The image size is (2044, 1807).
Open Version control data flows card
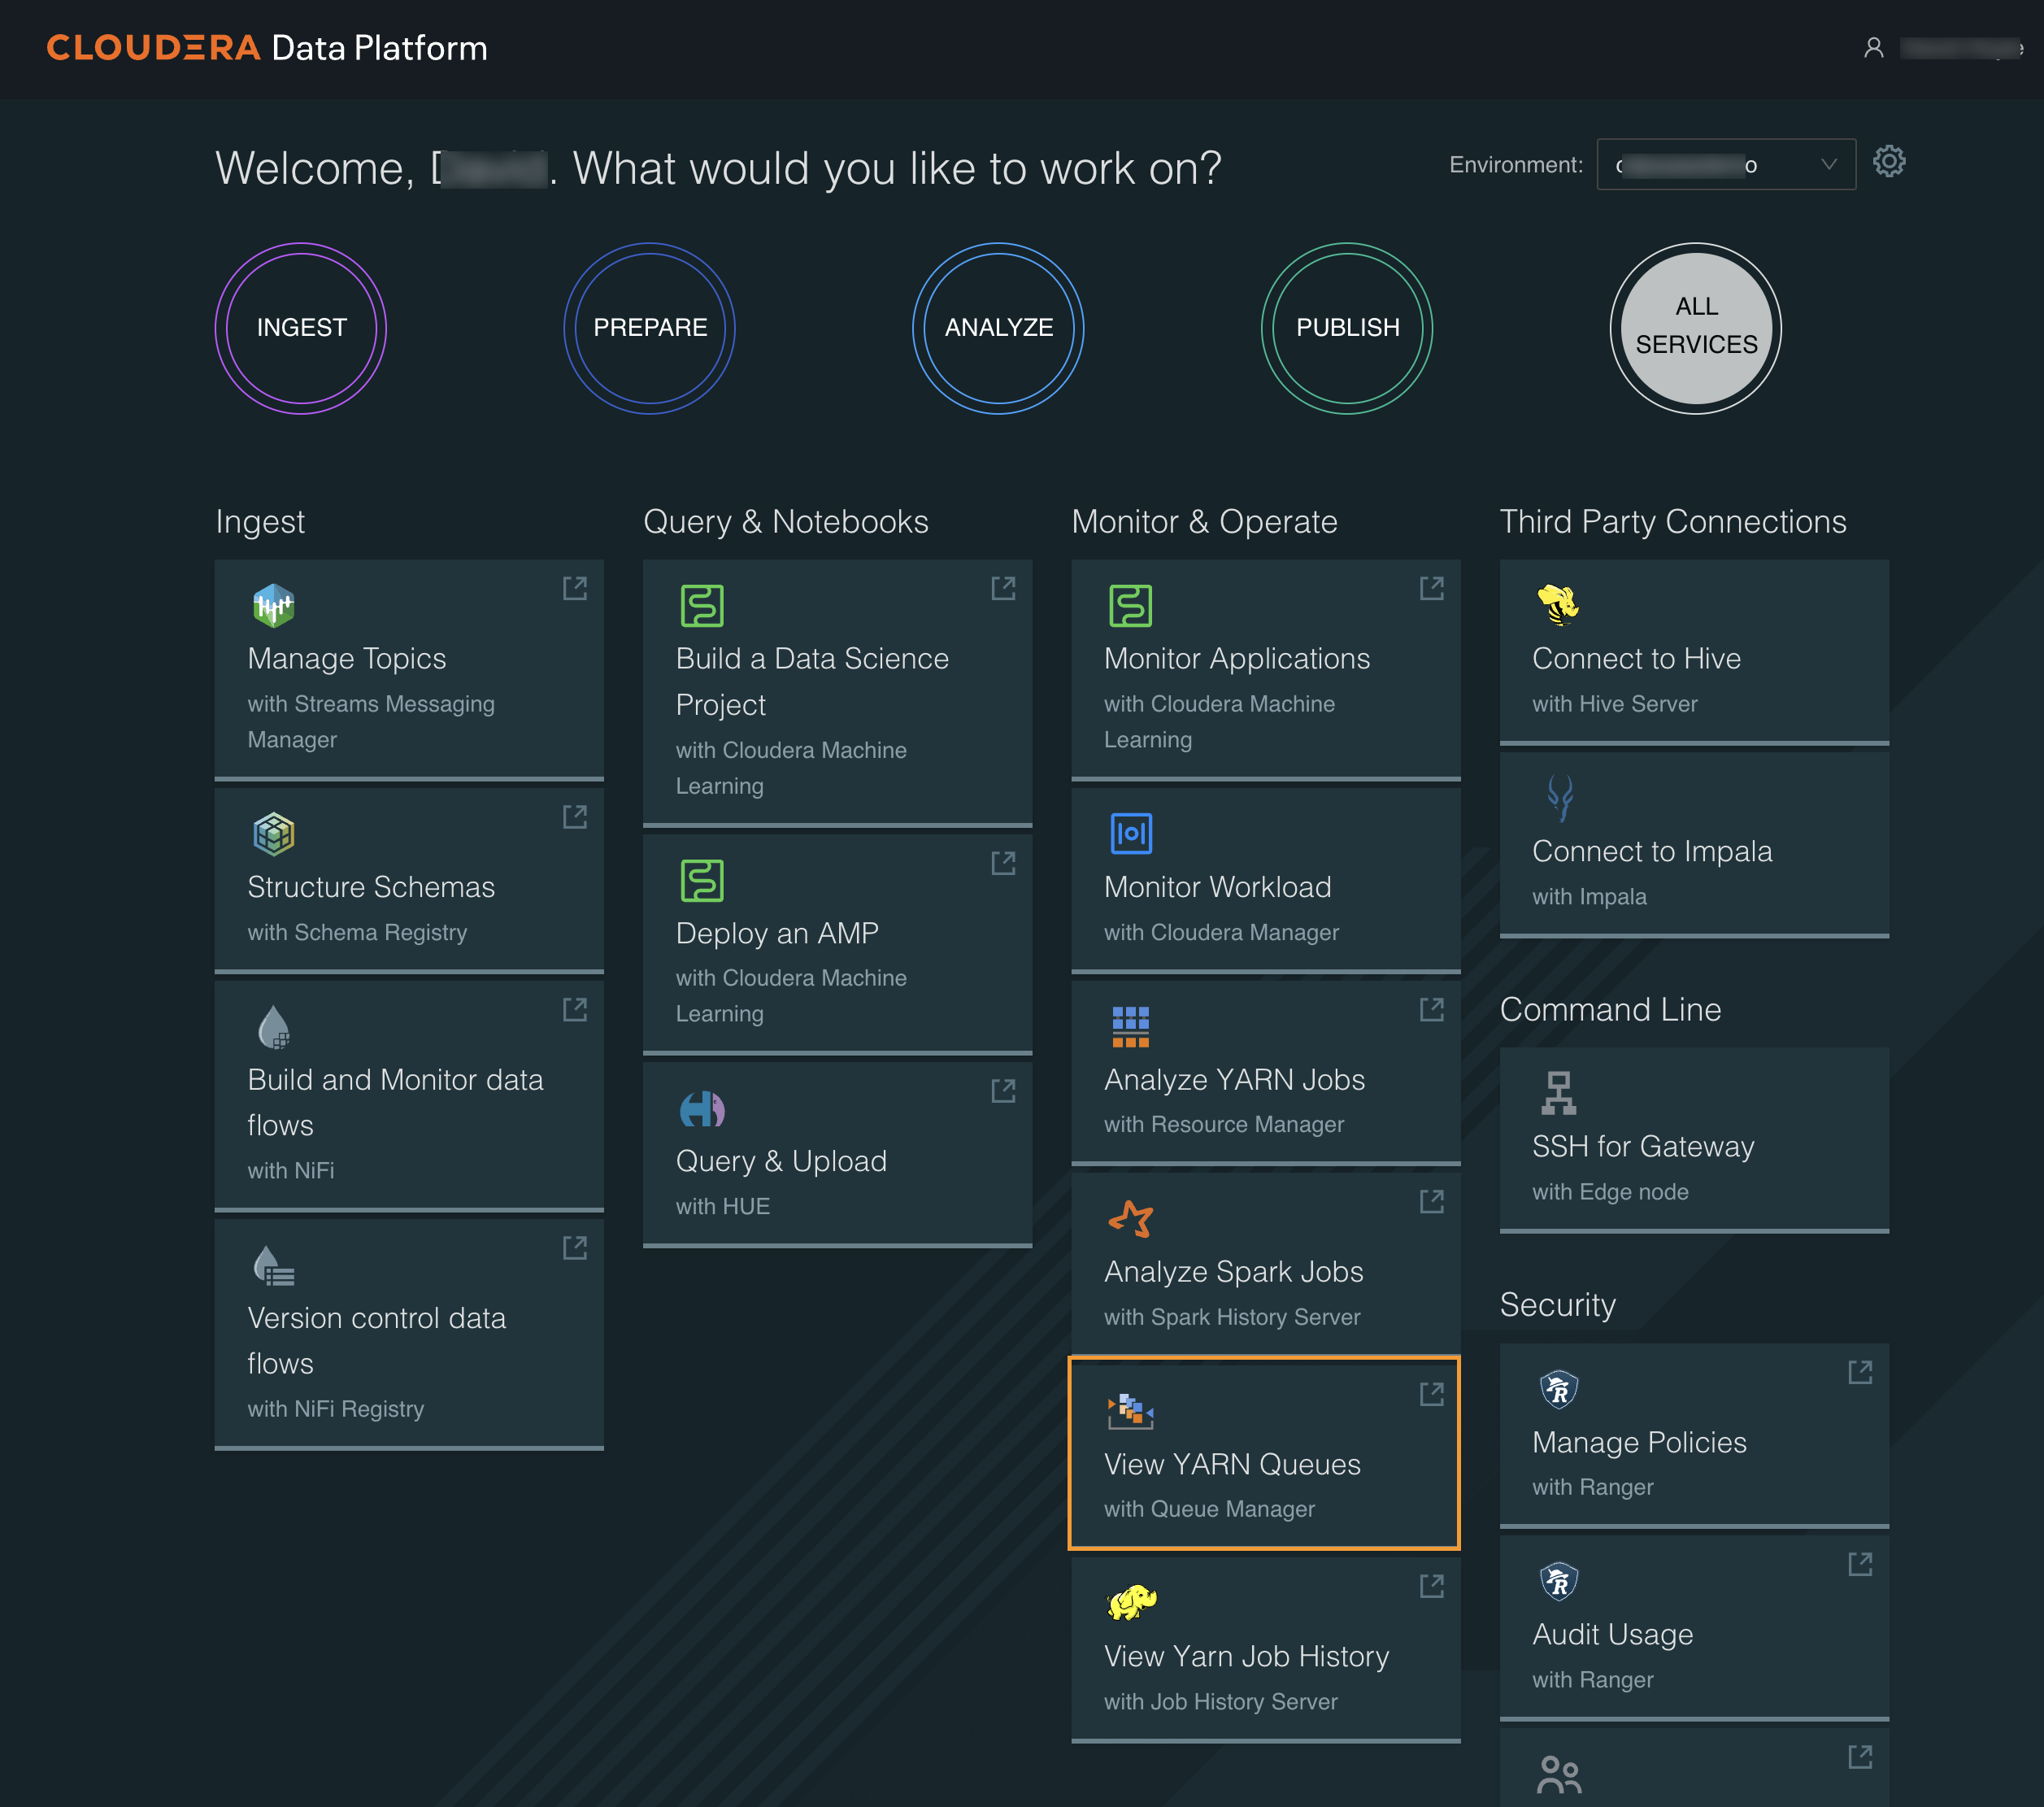click(x=409, y=1333)
